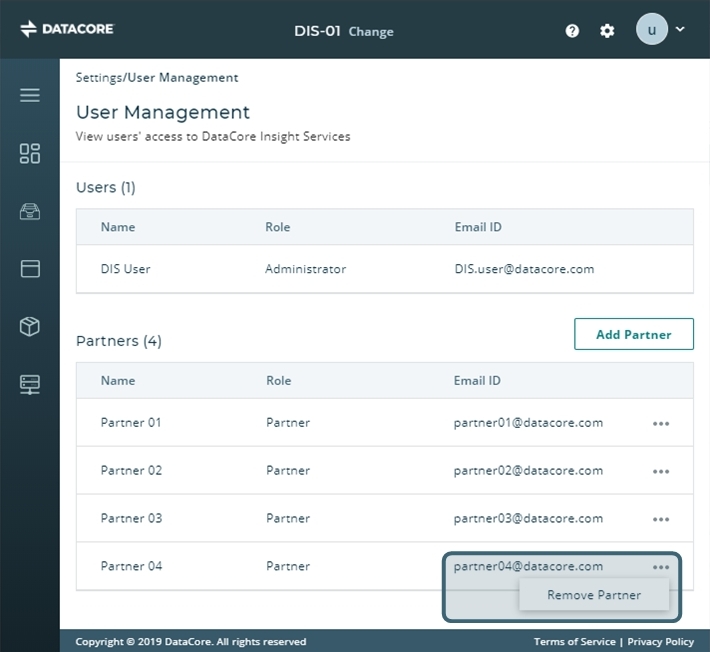Open the Privacy Policy link
Image resolution: width=710 pixels, height=652 pixels.
pos(660,642)
